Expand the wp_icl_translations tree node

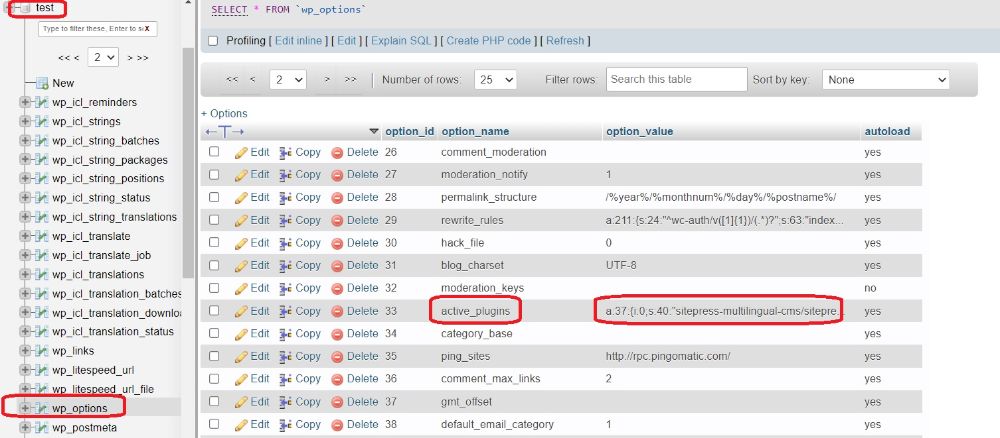tap(25, 274)
